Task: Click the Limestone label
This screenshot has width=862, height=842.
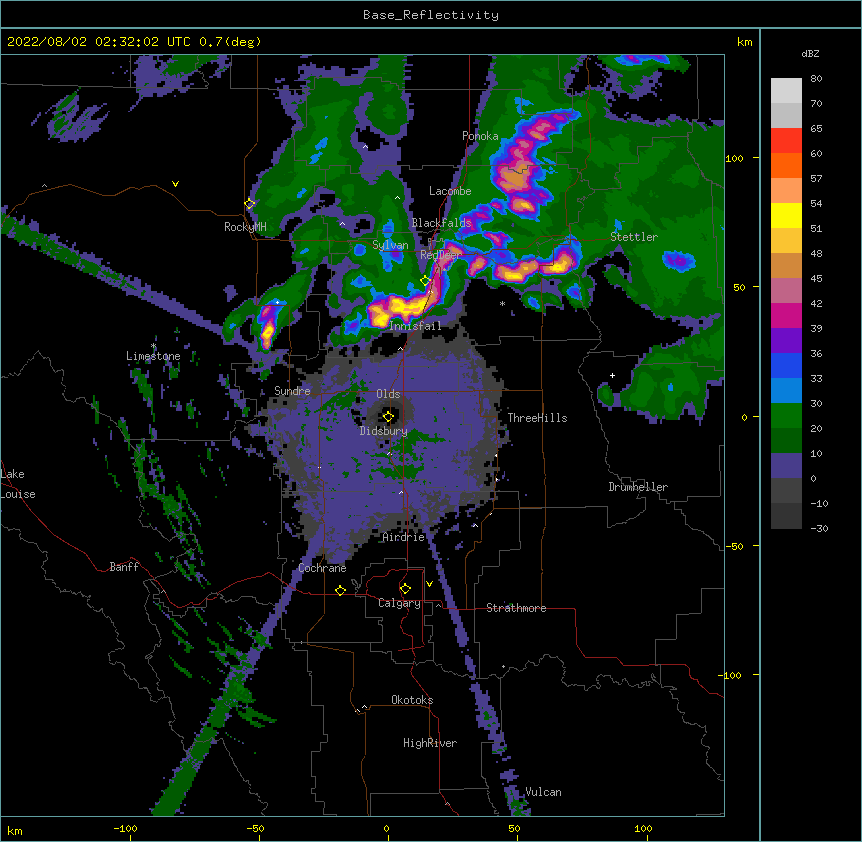Action: click(x=153, y=356)
